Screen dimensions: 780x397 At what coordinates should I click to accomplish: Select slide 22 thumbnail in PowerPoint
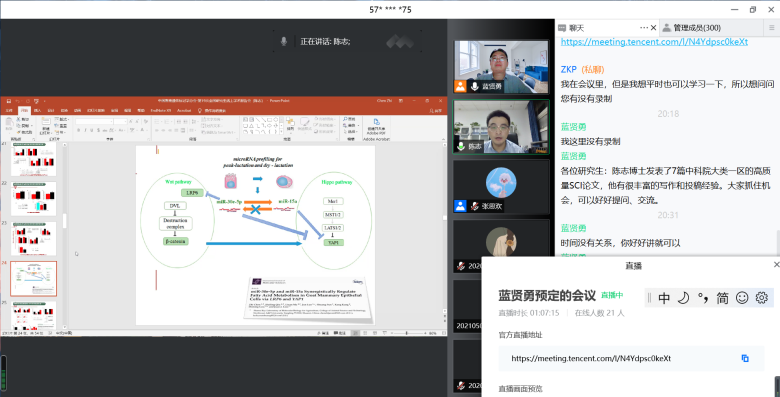pos(33,198)
